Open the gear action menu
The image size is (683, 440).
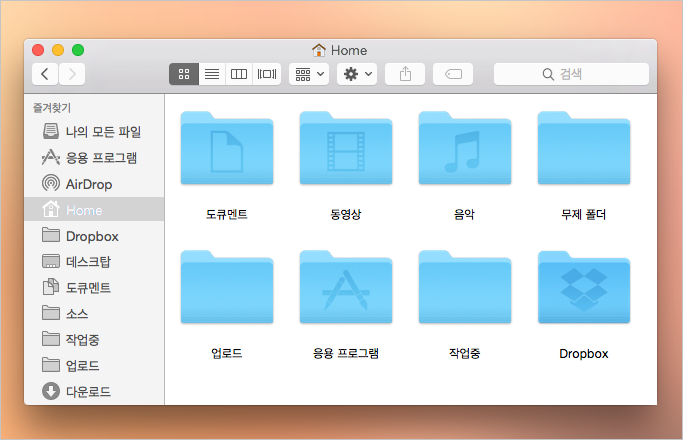pyautogui.click(x=357, y=74)
